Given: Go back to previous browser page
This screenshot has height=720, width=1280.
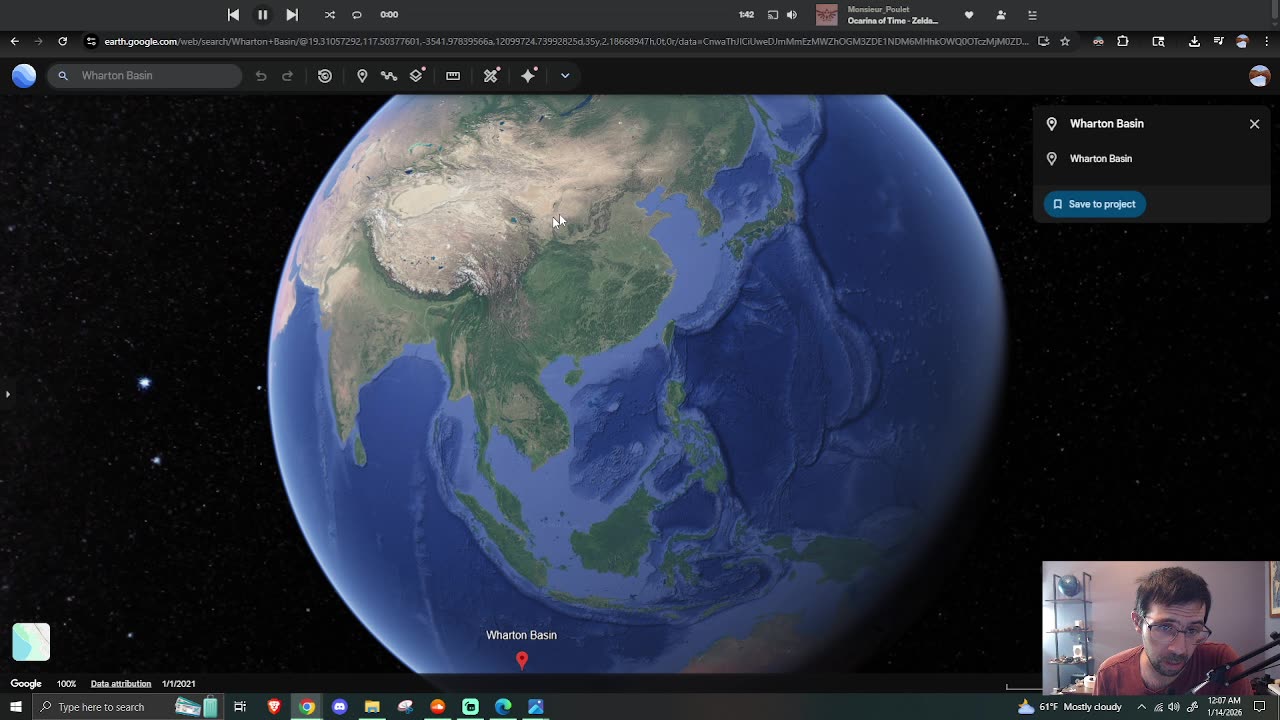Looking at the screenshot, I should (14, 41).
